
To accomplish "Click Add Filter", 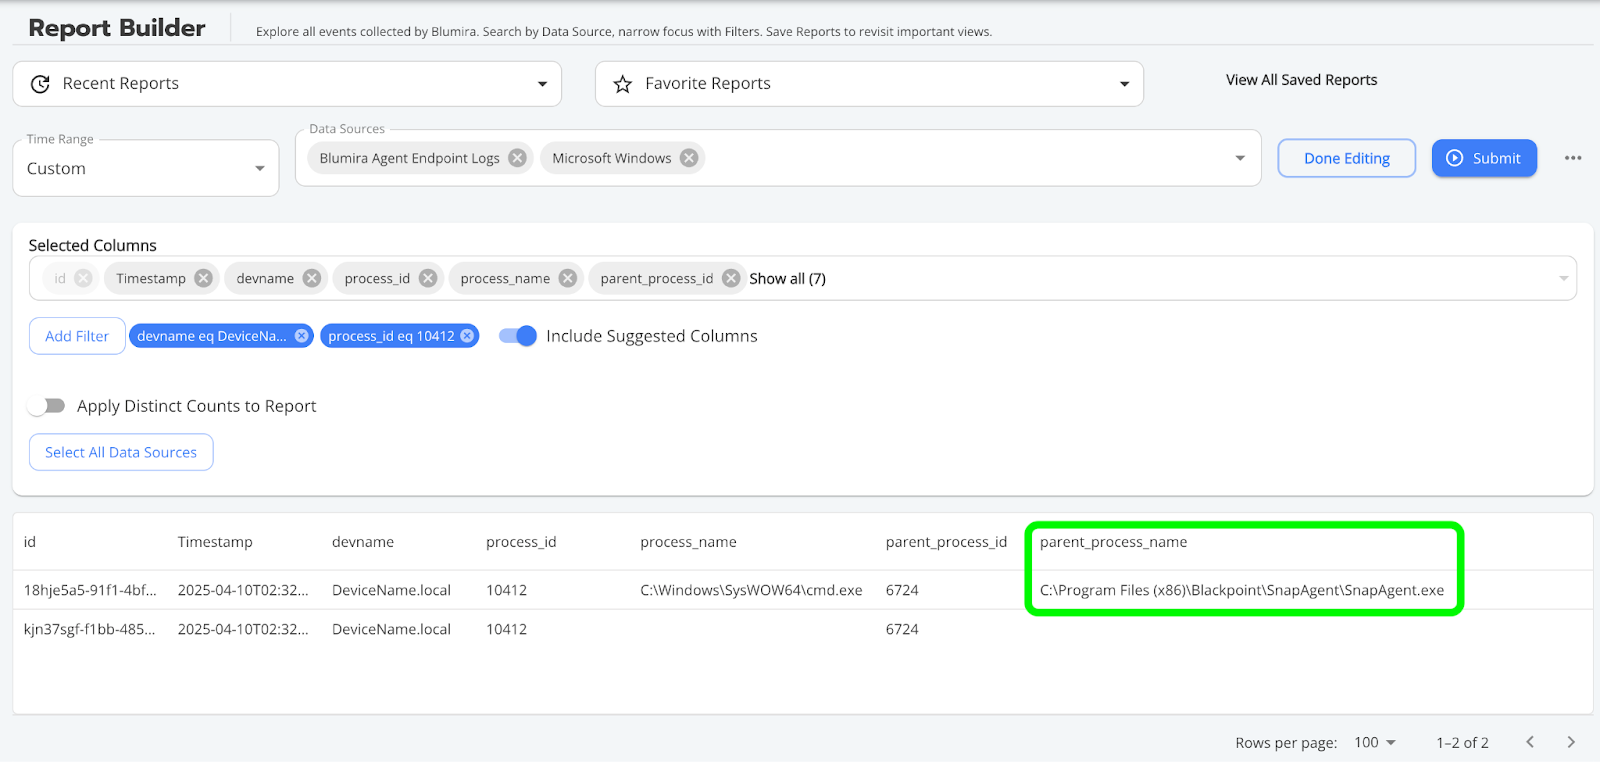I will click(77, 336).
